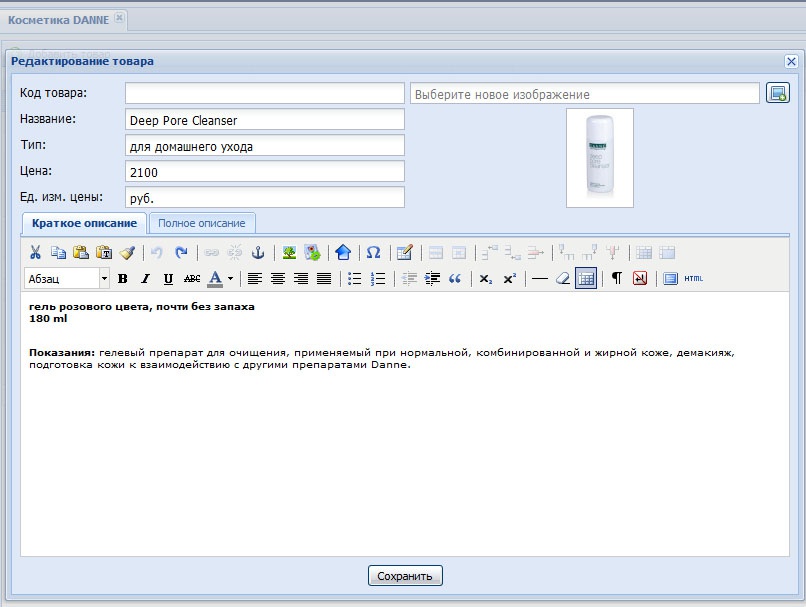Click the Insert table pencil icon
Image resolution: width=806 pixels, height=607 pixels.
coord(405,252)
